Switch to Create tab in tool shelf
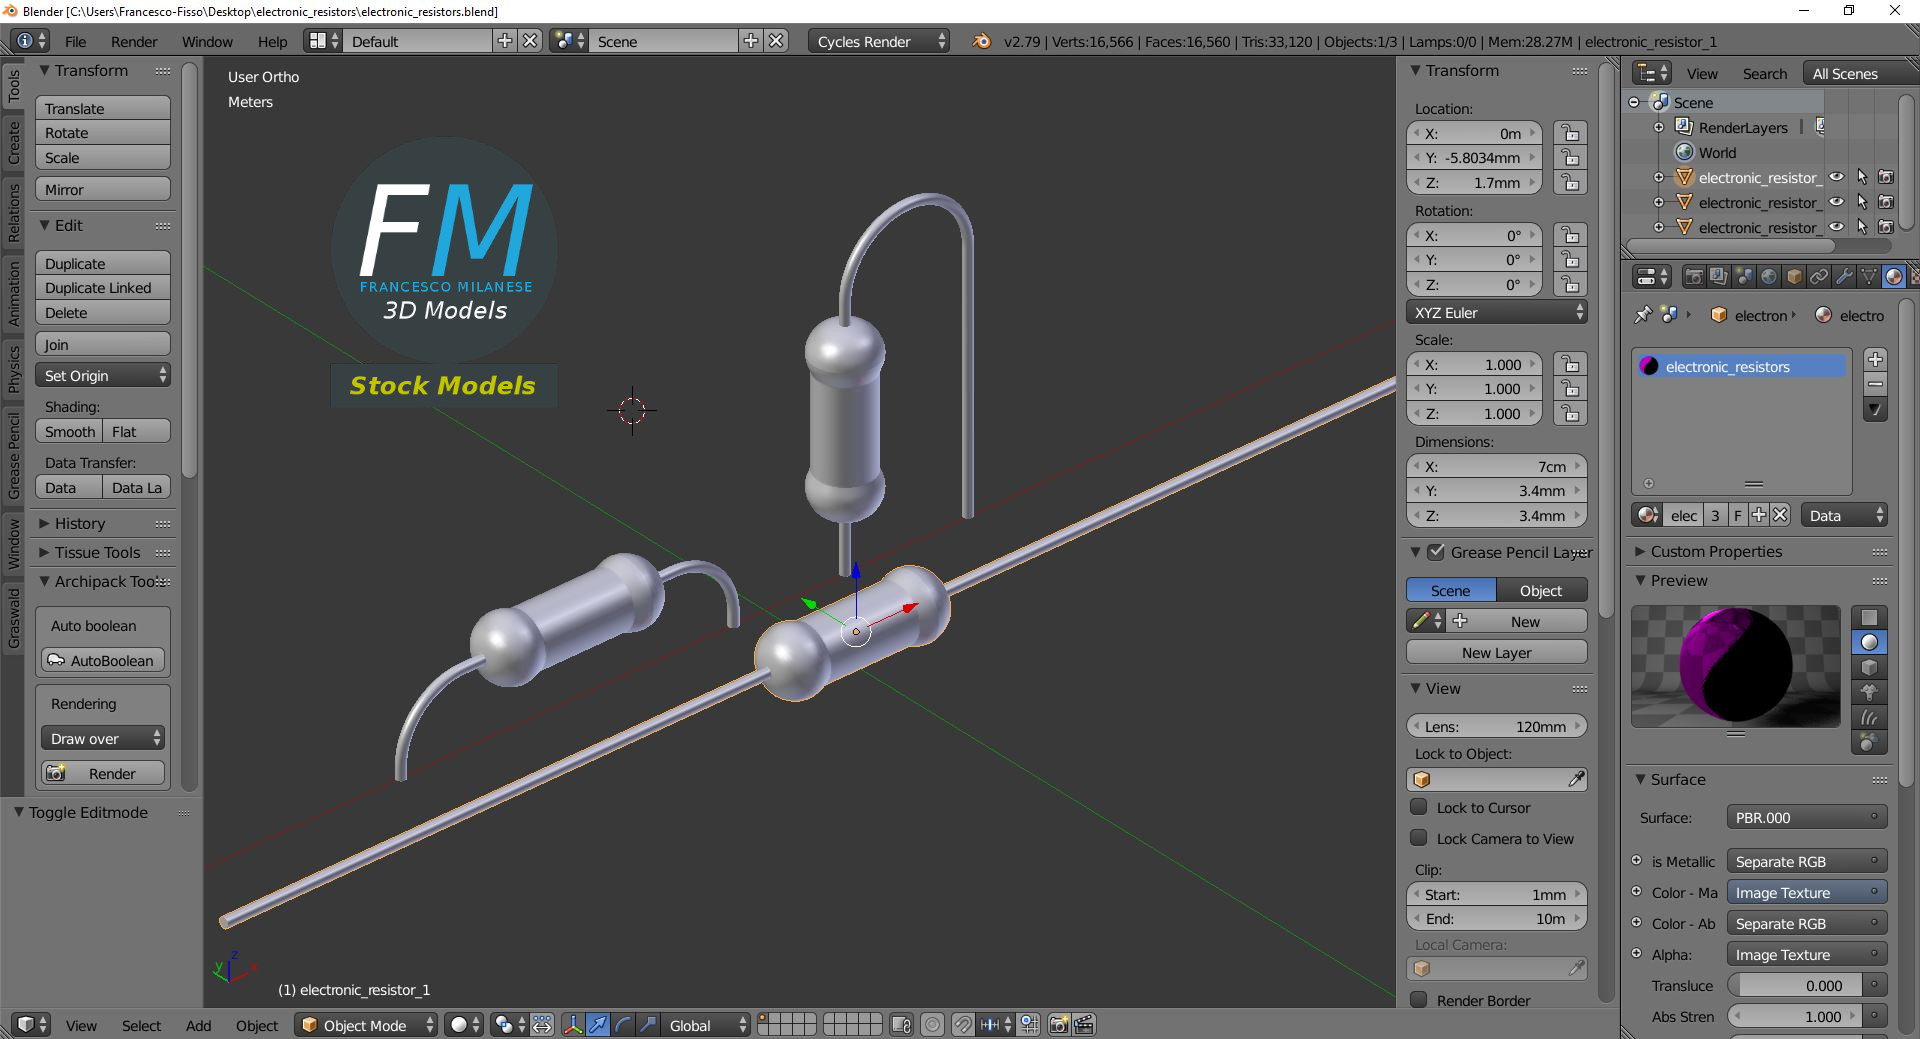Image resolution: width=1920 pixels, height=1039 pixels. pyautogui.click(x=13, y=142)
